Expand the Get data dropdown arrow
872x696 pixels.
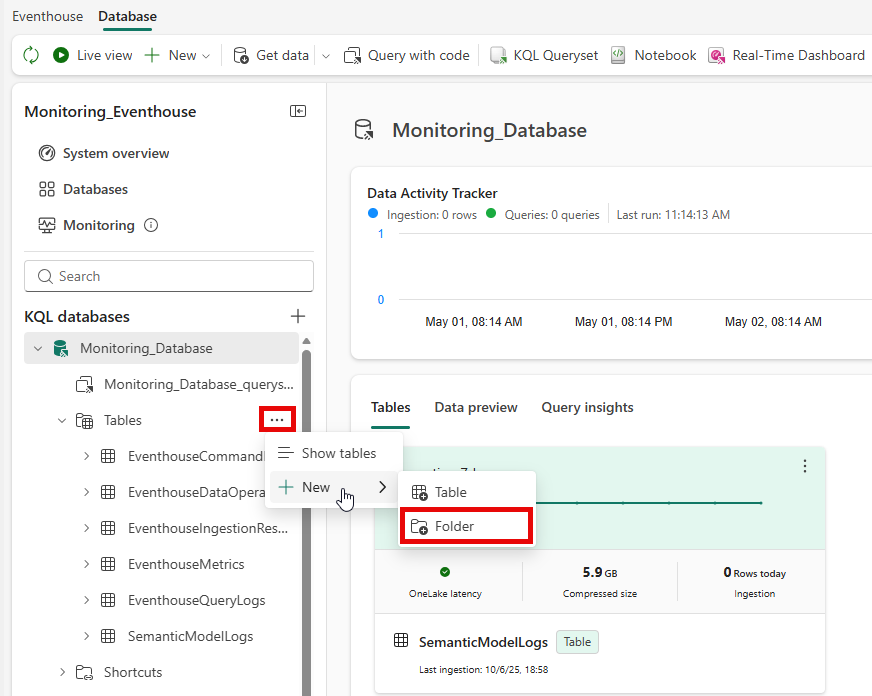coord(326,56)
